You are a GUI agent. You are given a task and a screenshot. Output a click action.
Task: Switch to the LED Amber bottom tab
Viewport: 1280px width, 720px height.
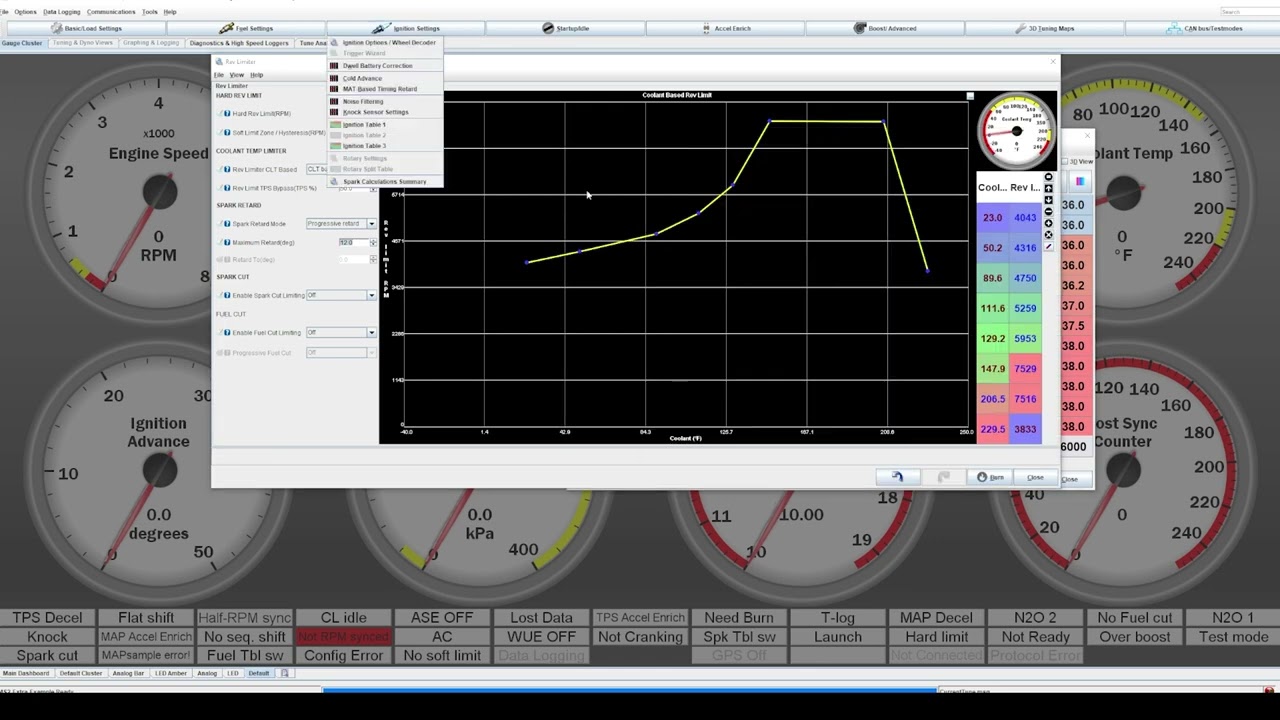(169, 673)
